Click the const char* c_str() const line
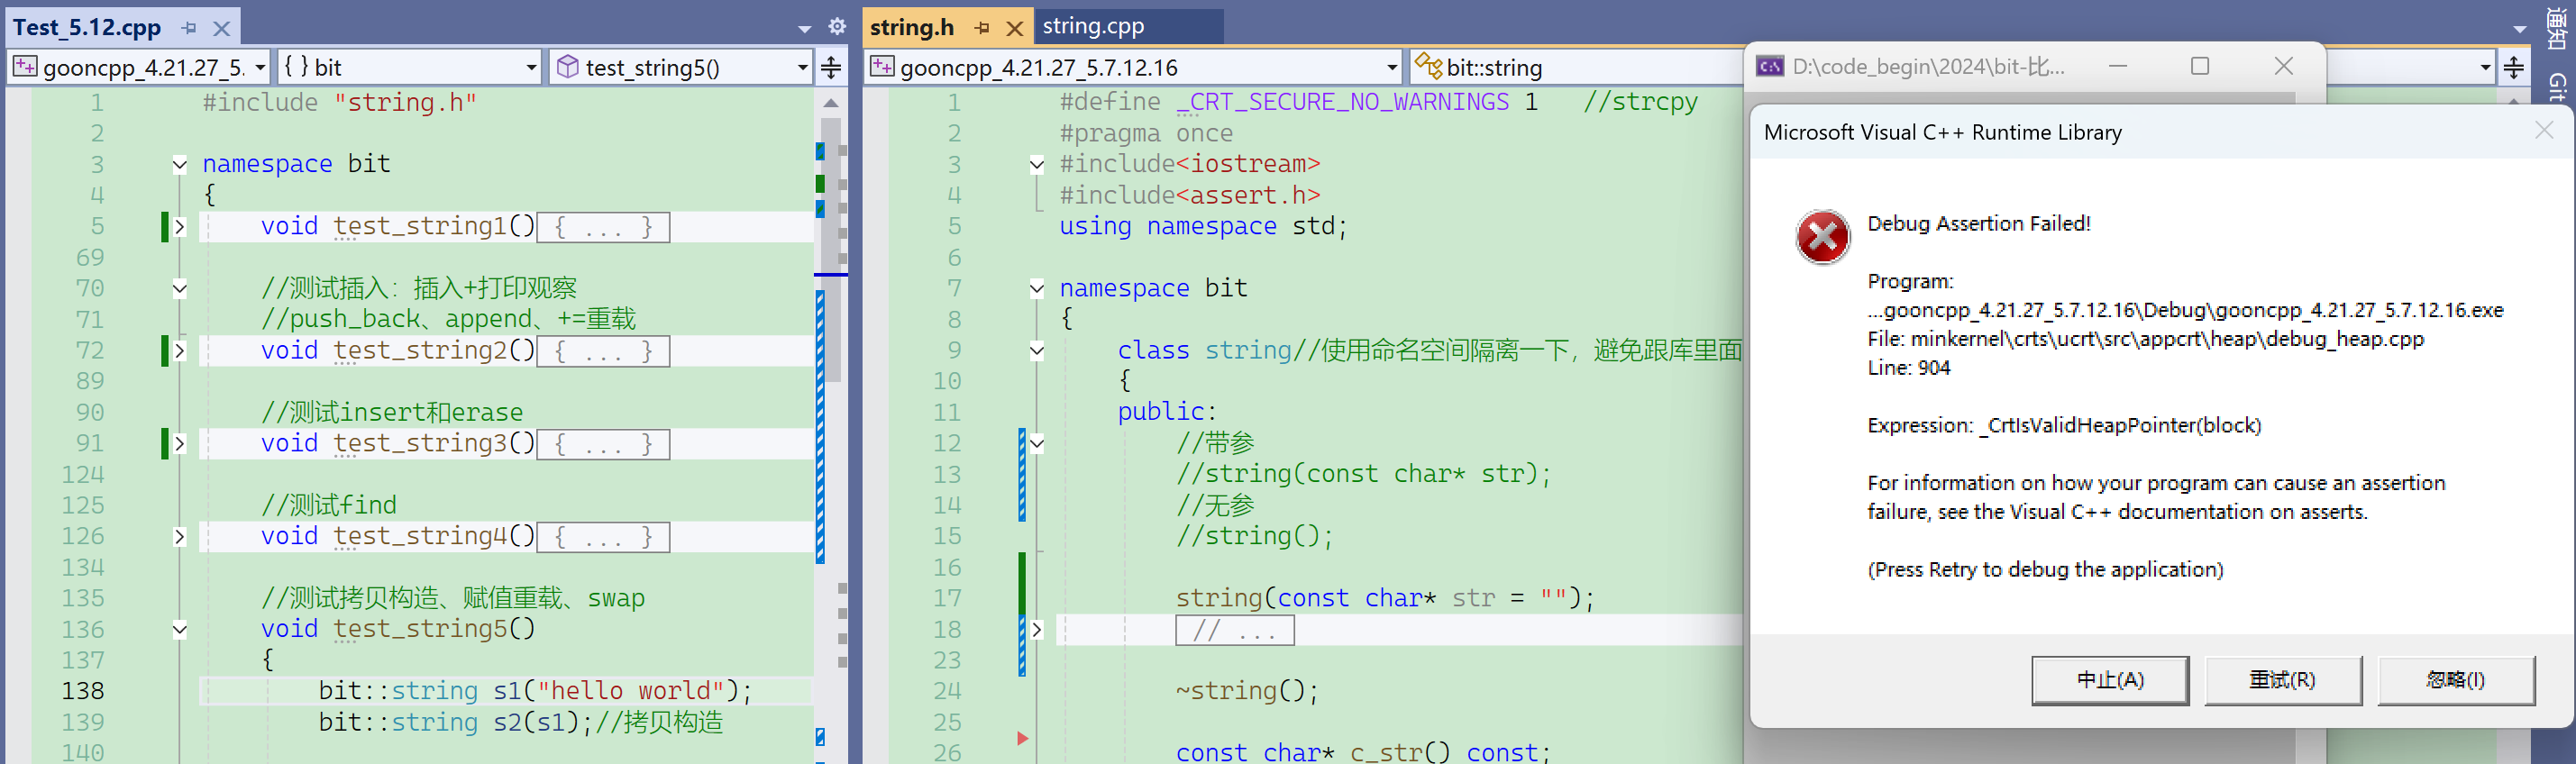Image resolution: width=2576 pixels, height=764 pixels. (1363, 752)
